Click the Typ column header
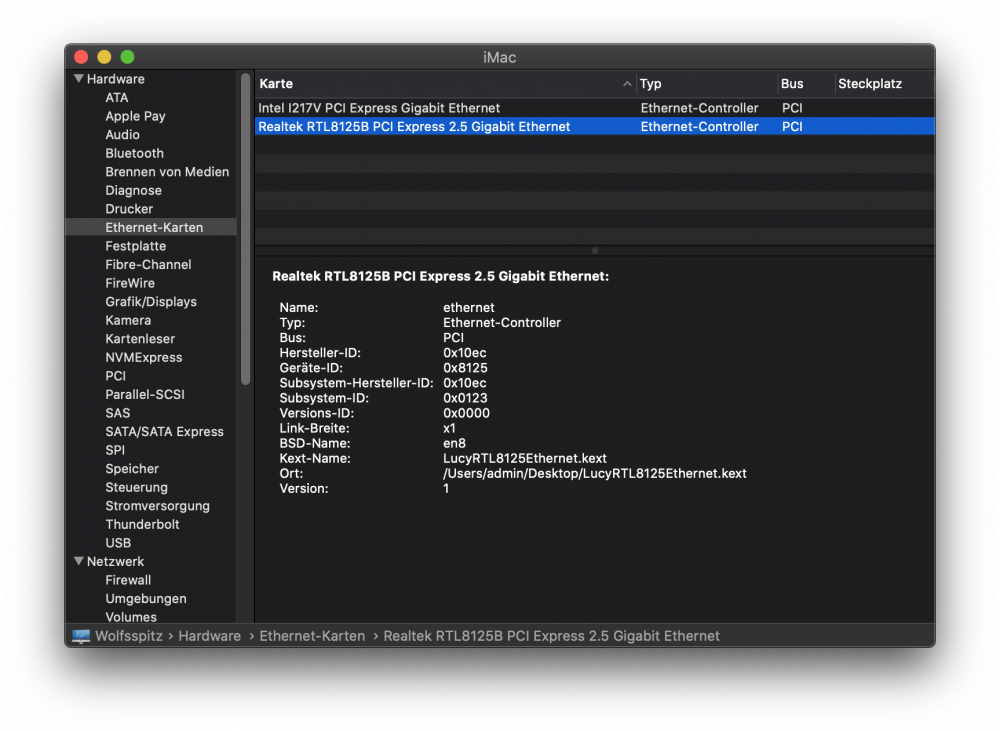The image size is (1000, 733). click(707, 84)
